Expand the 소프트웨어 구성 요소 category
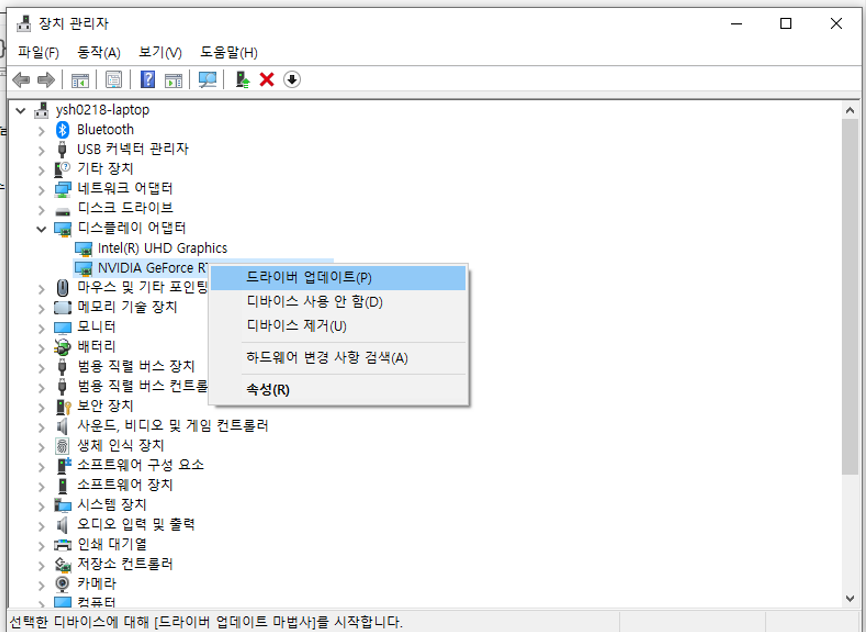Image resolution: width=866 pixels, height=632 pixels. click(x=41, y=466)
